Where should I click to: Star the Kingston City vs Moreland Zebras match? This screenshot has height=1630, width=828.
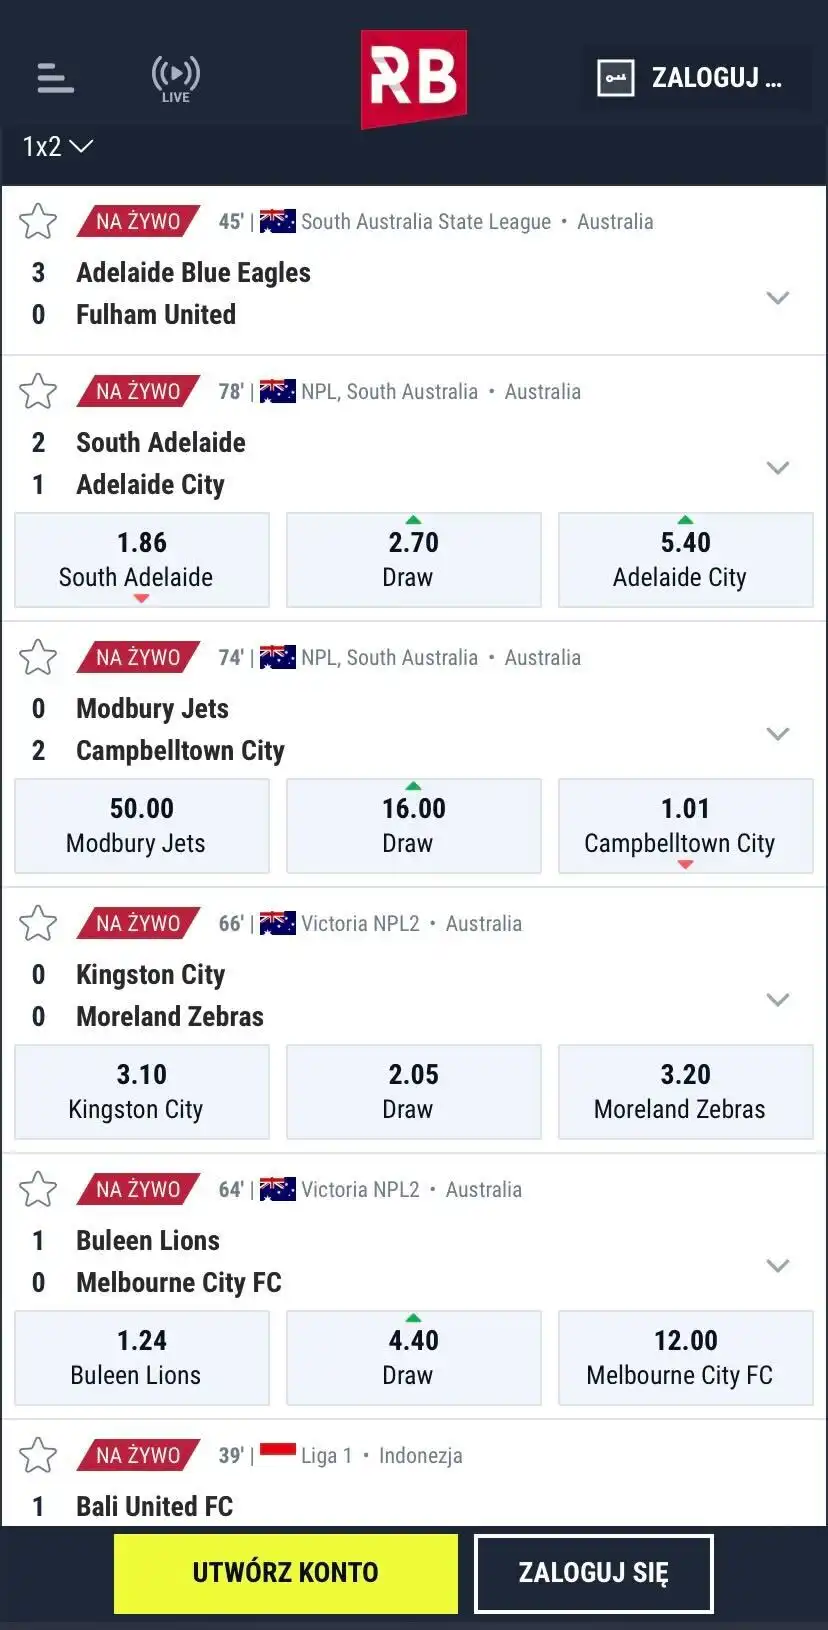(38, 923)
